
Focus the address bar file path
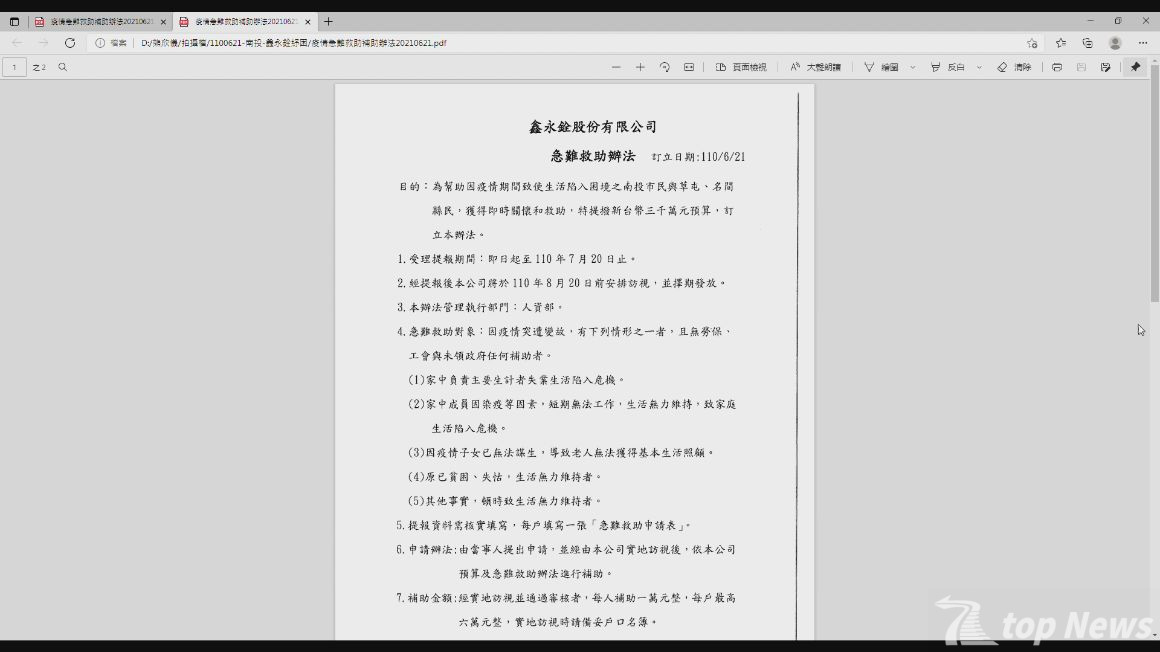(294, 43)
